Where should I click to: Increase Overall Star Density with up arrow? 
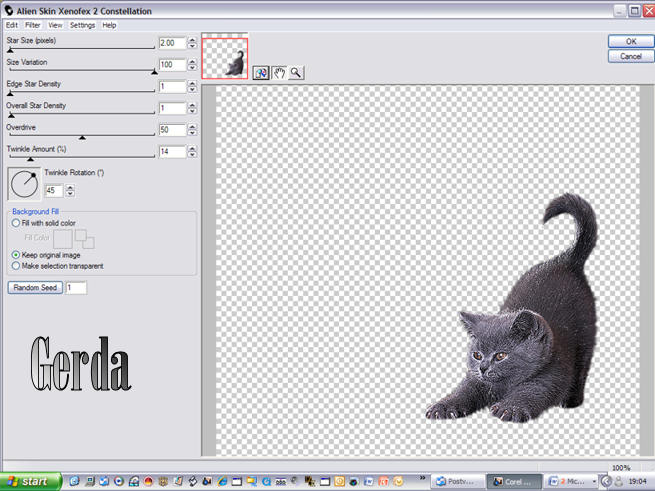click(x=192, y=106)
